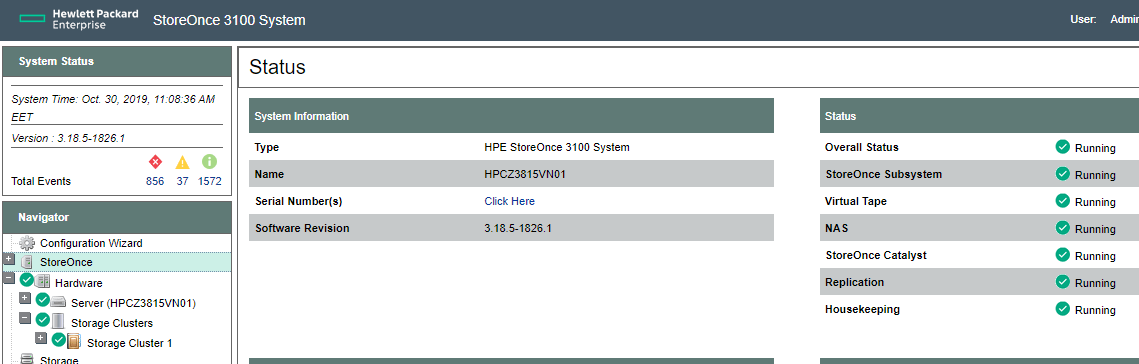Open Configuration Wizard in Navigator
This screenshot has width=1139, height=364.
91,243
